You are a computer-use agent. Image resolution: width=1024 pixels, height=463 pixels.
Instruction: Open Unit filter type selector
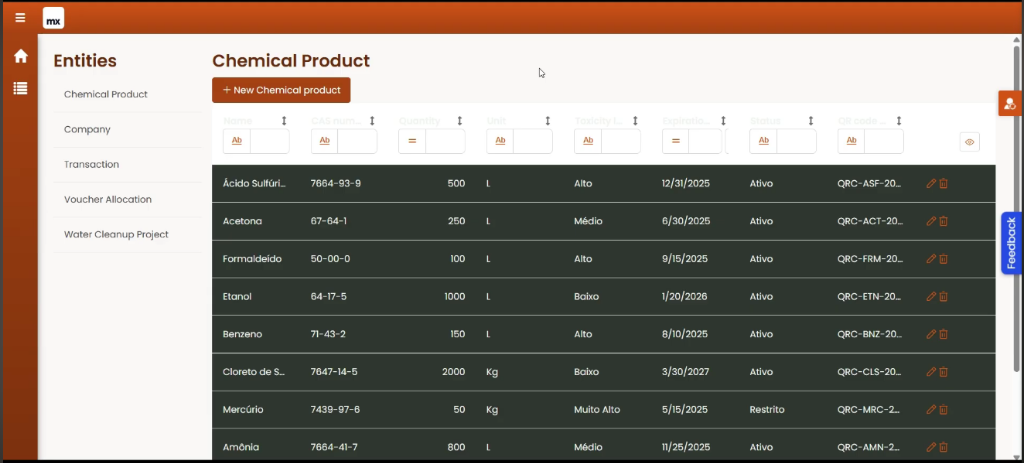pos(500,141)
